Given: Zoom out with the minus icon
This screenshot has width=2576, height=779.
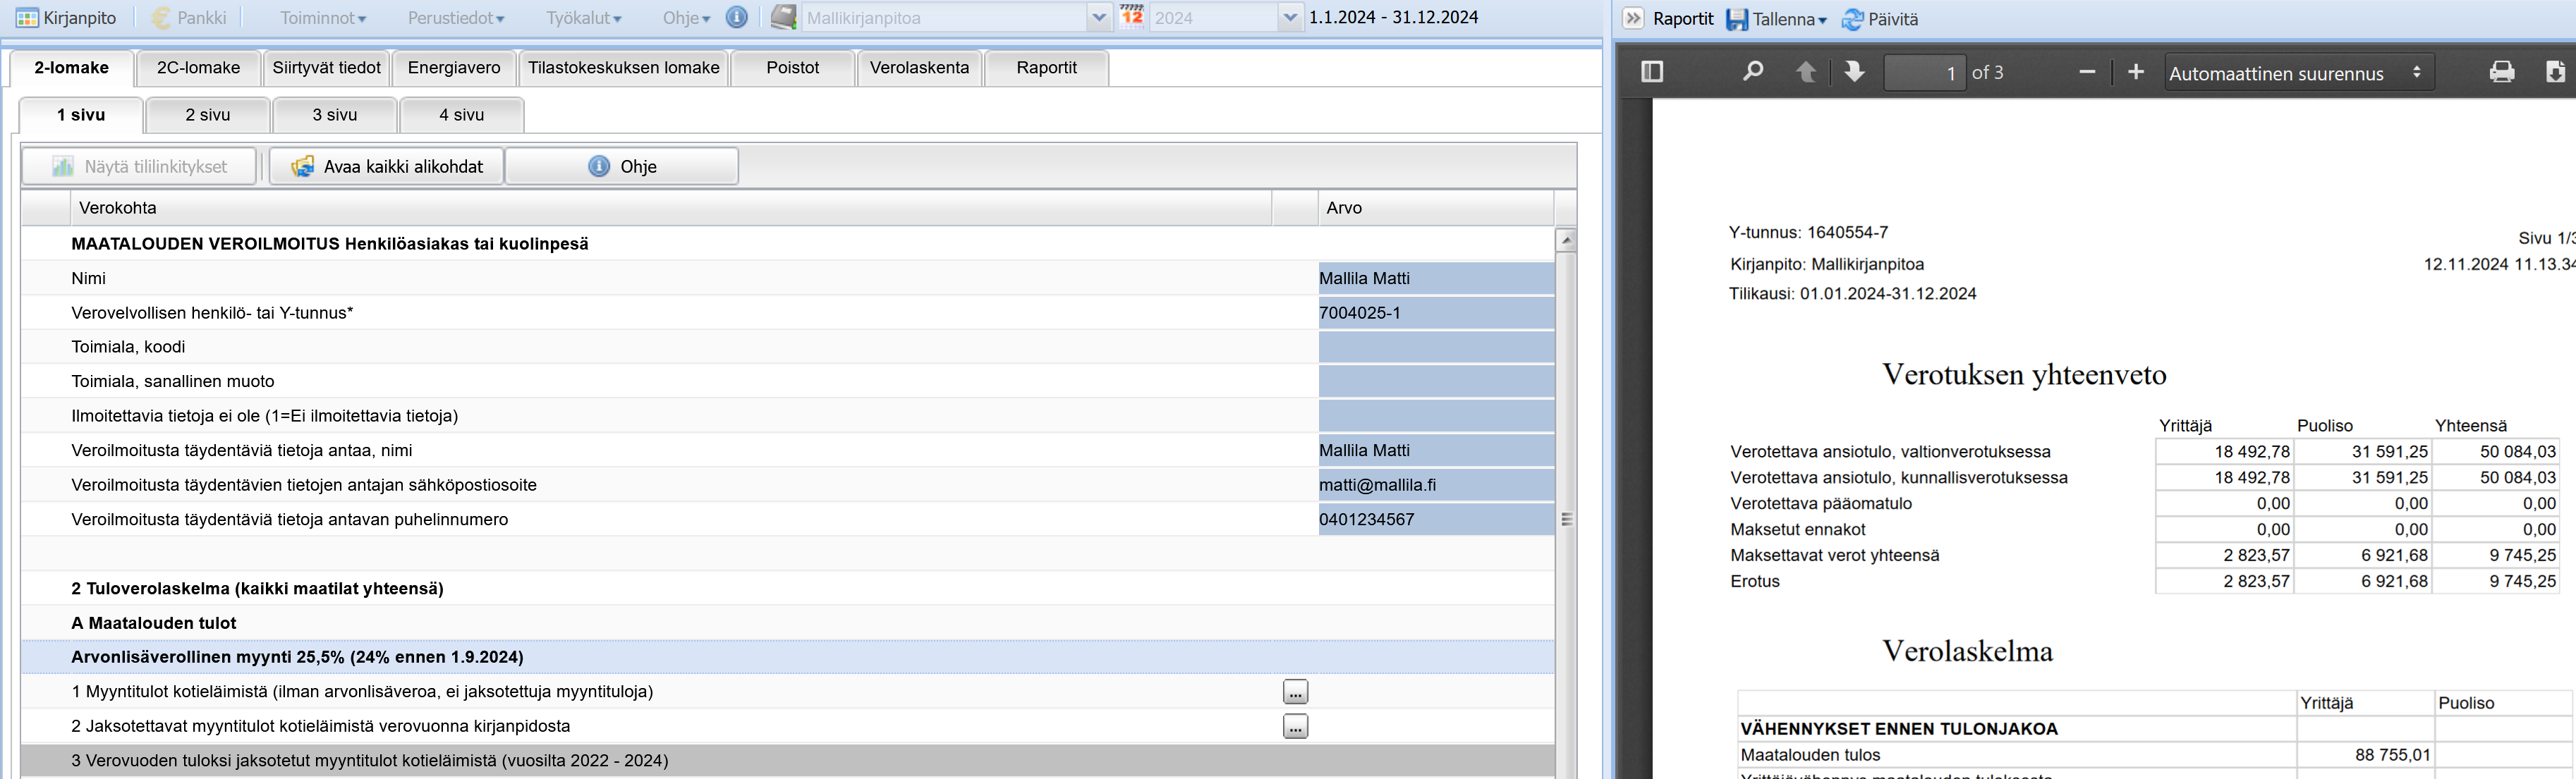Looking at the screenshot, I should click(x=2087, y=72).
